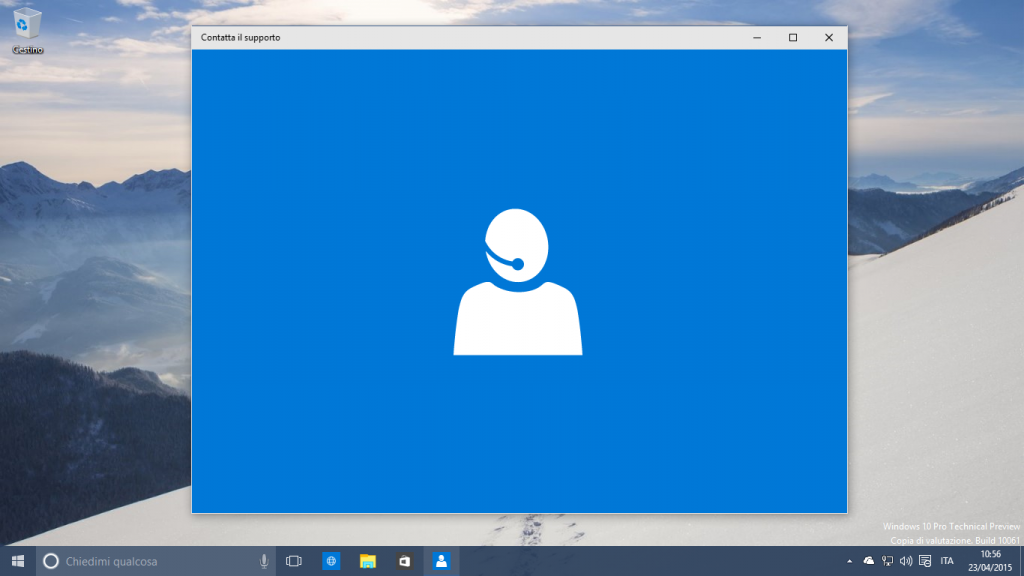1024x576 pixels.
Task: Open the network status tray icon
Action: [887, 561]
